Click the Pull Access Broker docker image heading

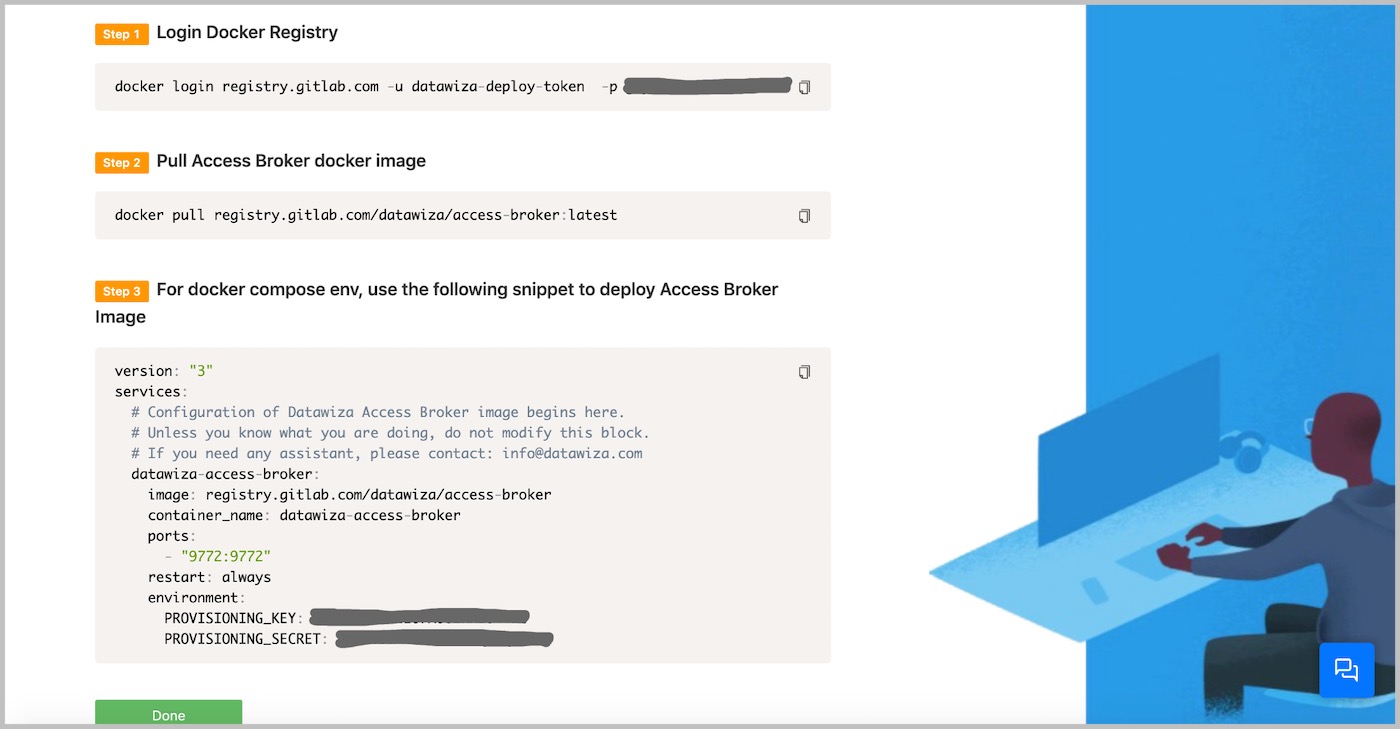click(291, 161)
